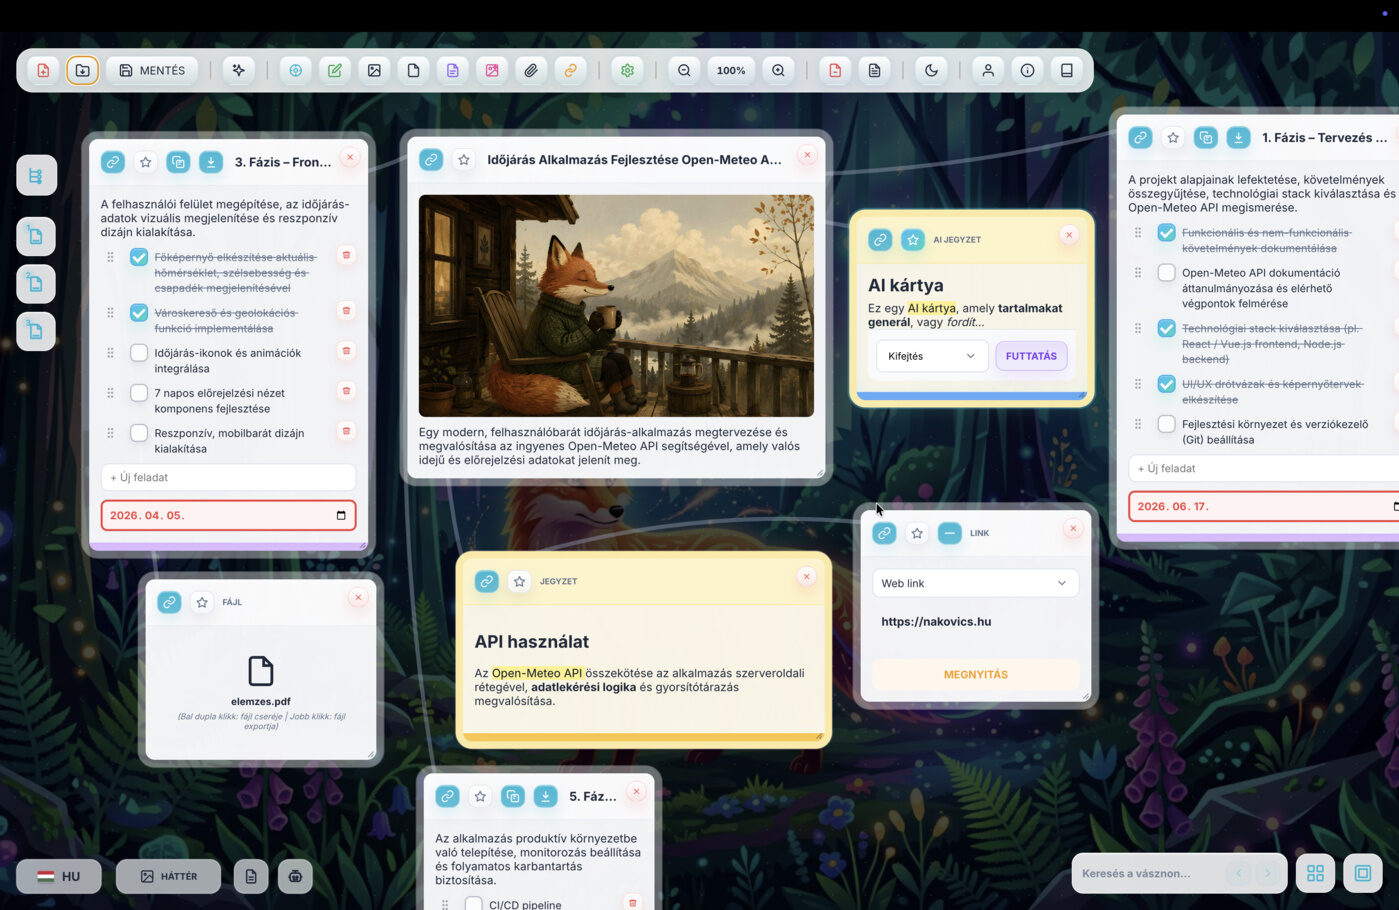This screenshot has height=910, width=1399.
Task: Click the Keresés a vásznon search field
Action: (x=1149, y=873)
